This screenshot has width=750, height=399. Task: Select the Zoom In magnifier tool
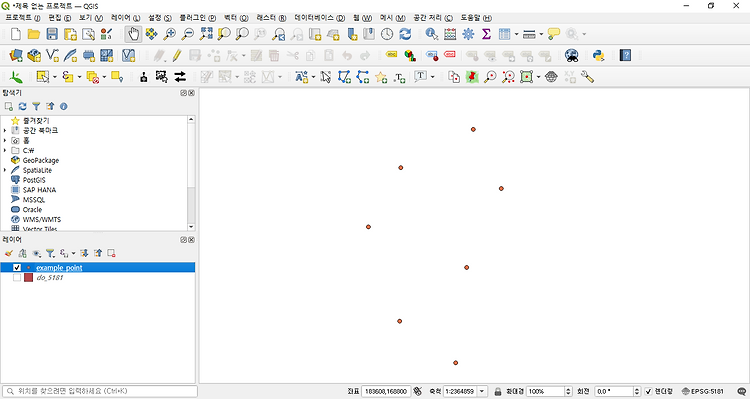(169, 34)
